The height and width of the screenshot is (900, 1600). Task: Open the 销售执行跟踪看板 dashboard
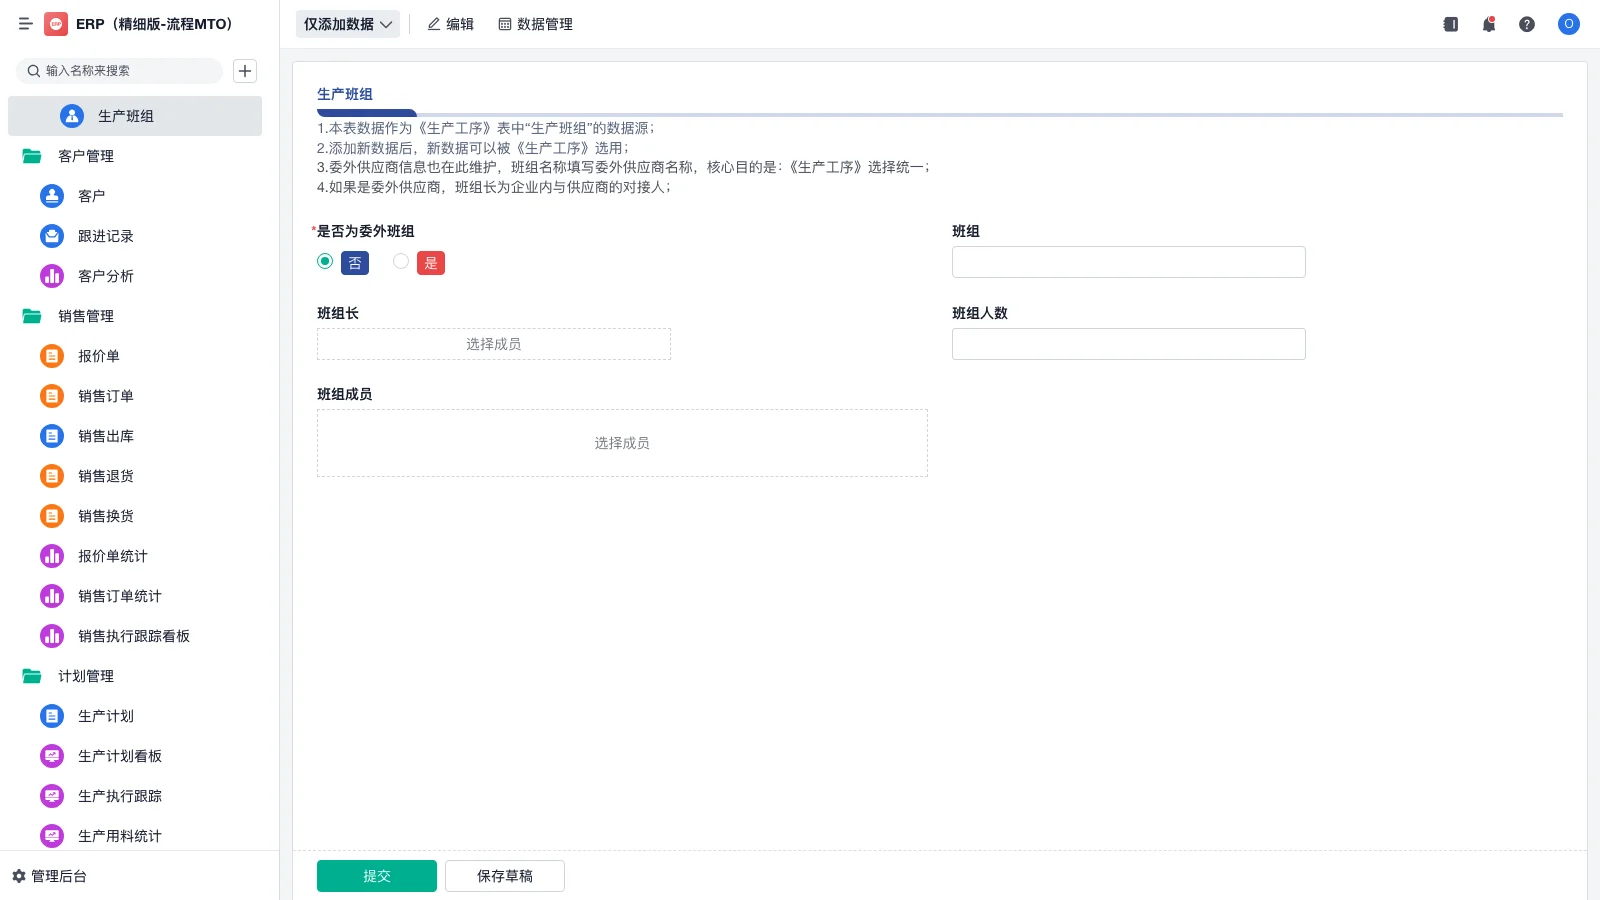133,636
